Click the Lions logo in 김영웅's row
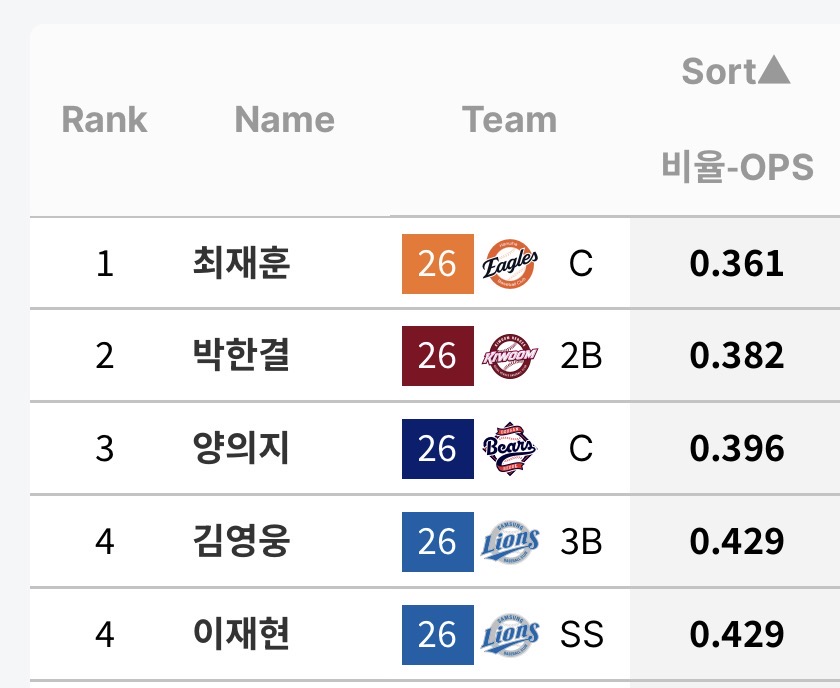 click(510, 542)
